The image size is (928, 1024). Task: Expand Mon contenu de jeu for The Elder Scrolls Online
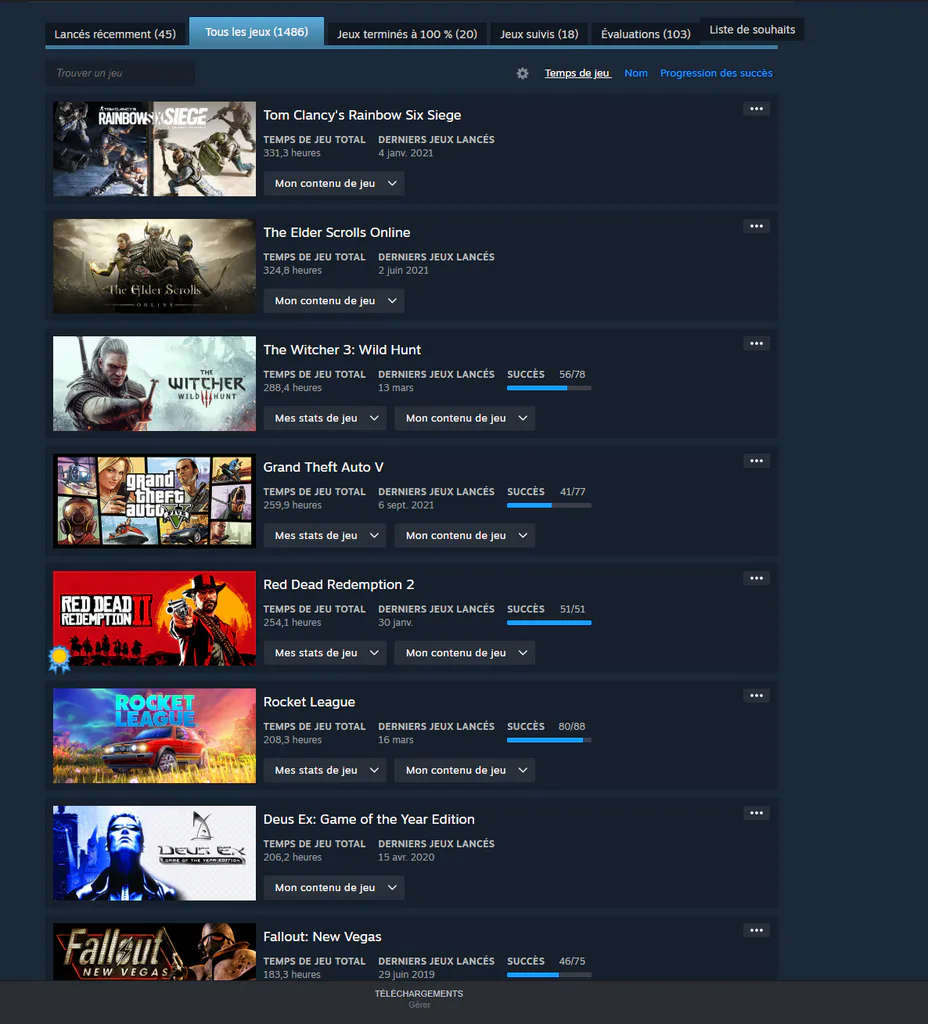pyautogui.click(x=334, y=301)
